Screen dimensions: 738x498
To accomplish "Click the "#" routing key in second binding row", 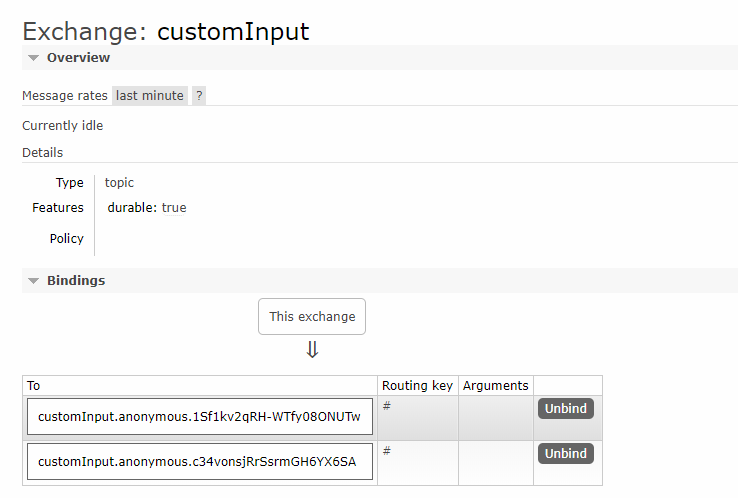I will (386, 450).
